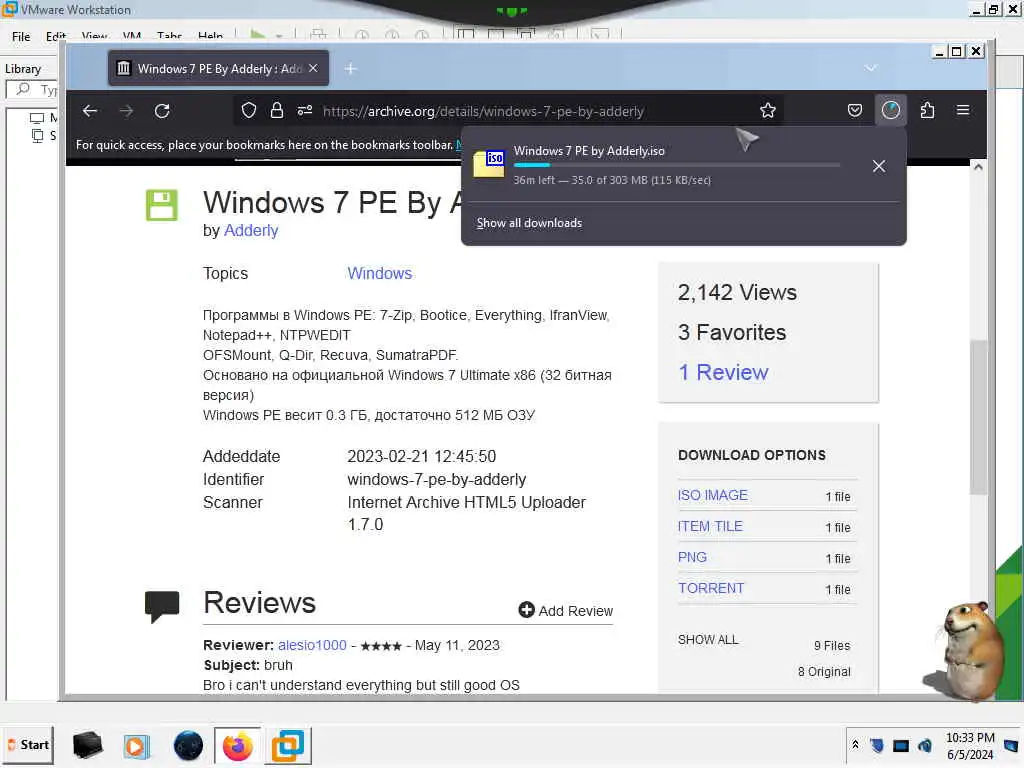Expand TORRENT download option
This screenshot has height=768, width=1024.
(x=711, y=588)
